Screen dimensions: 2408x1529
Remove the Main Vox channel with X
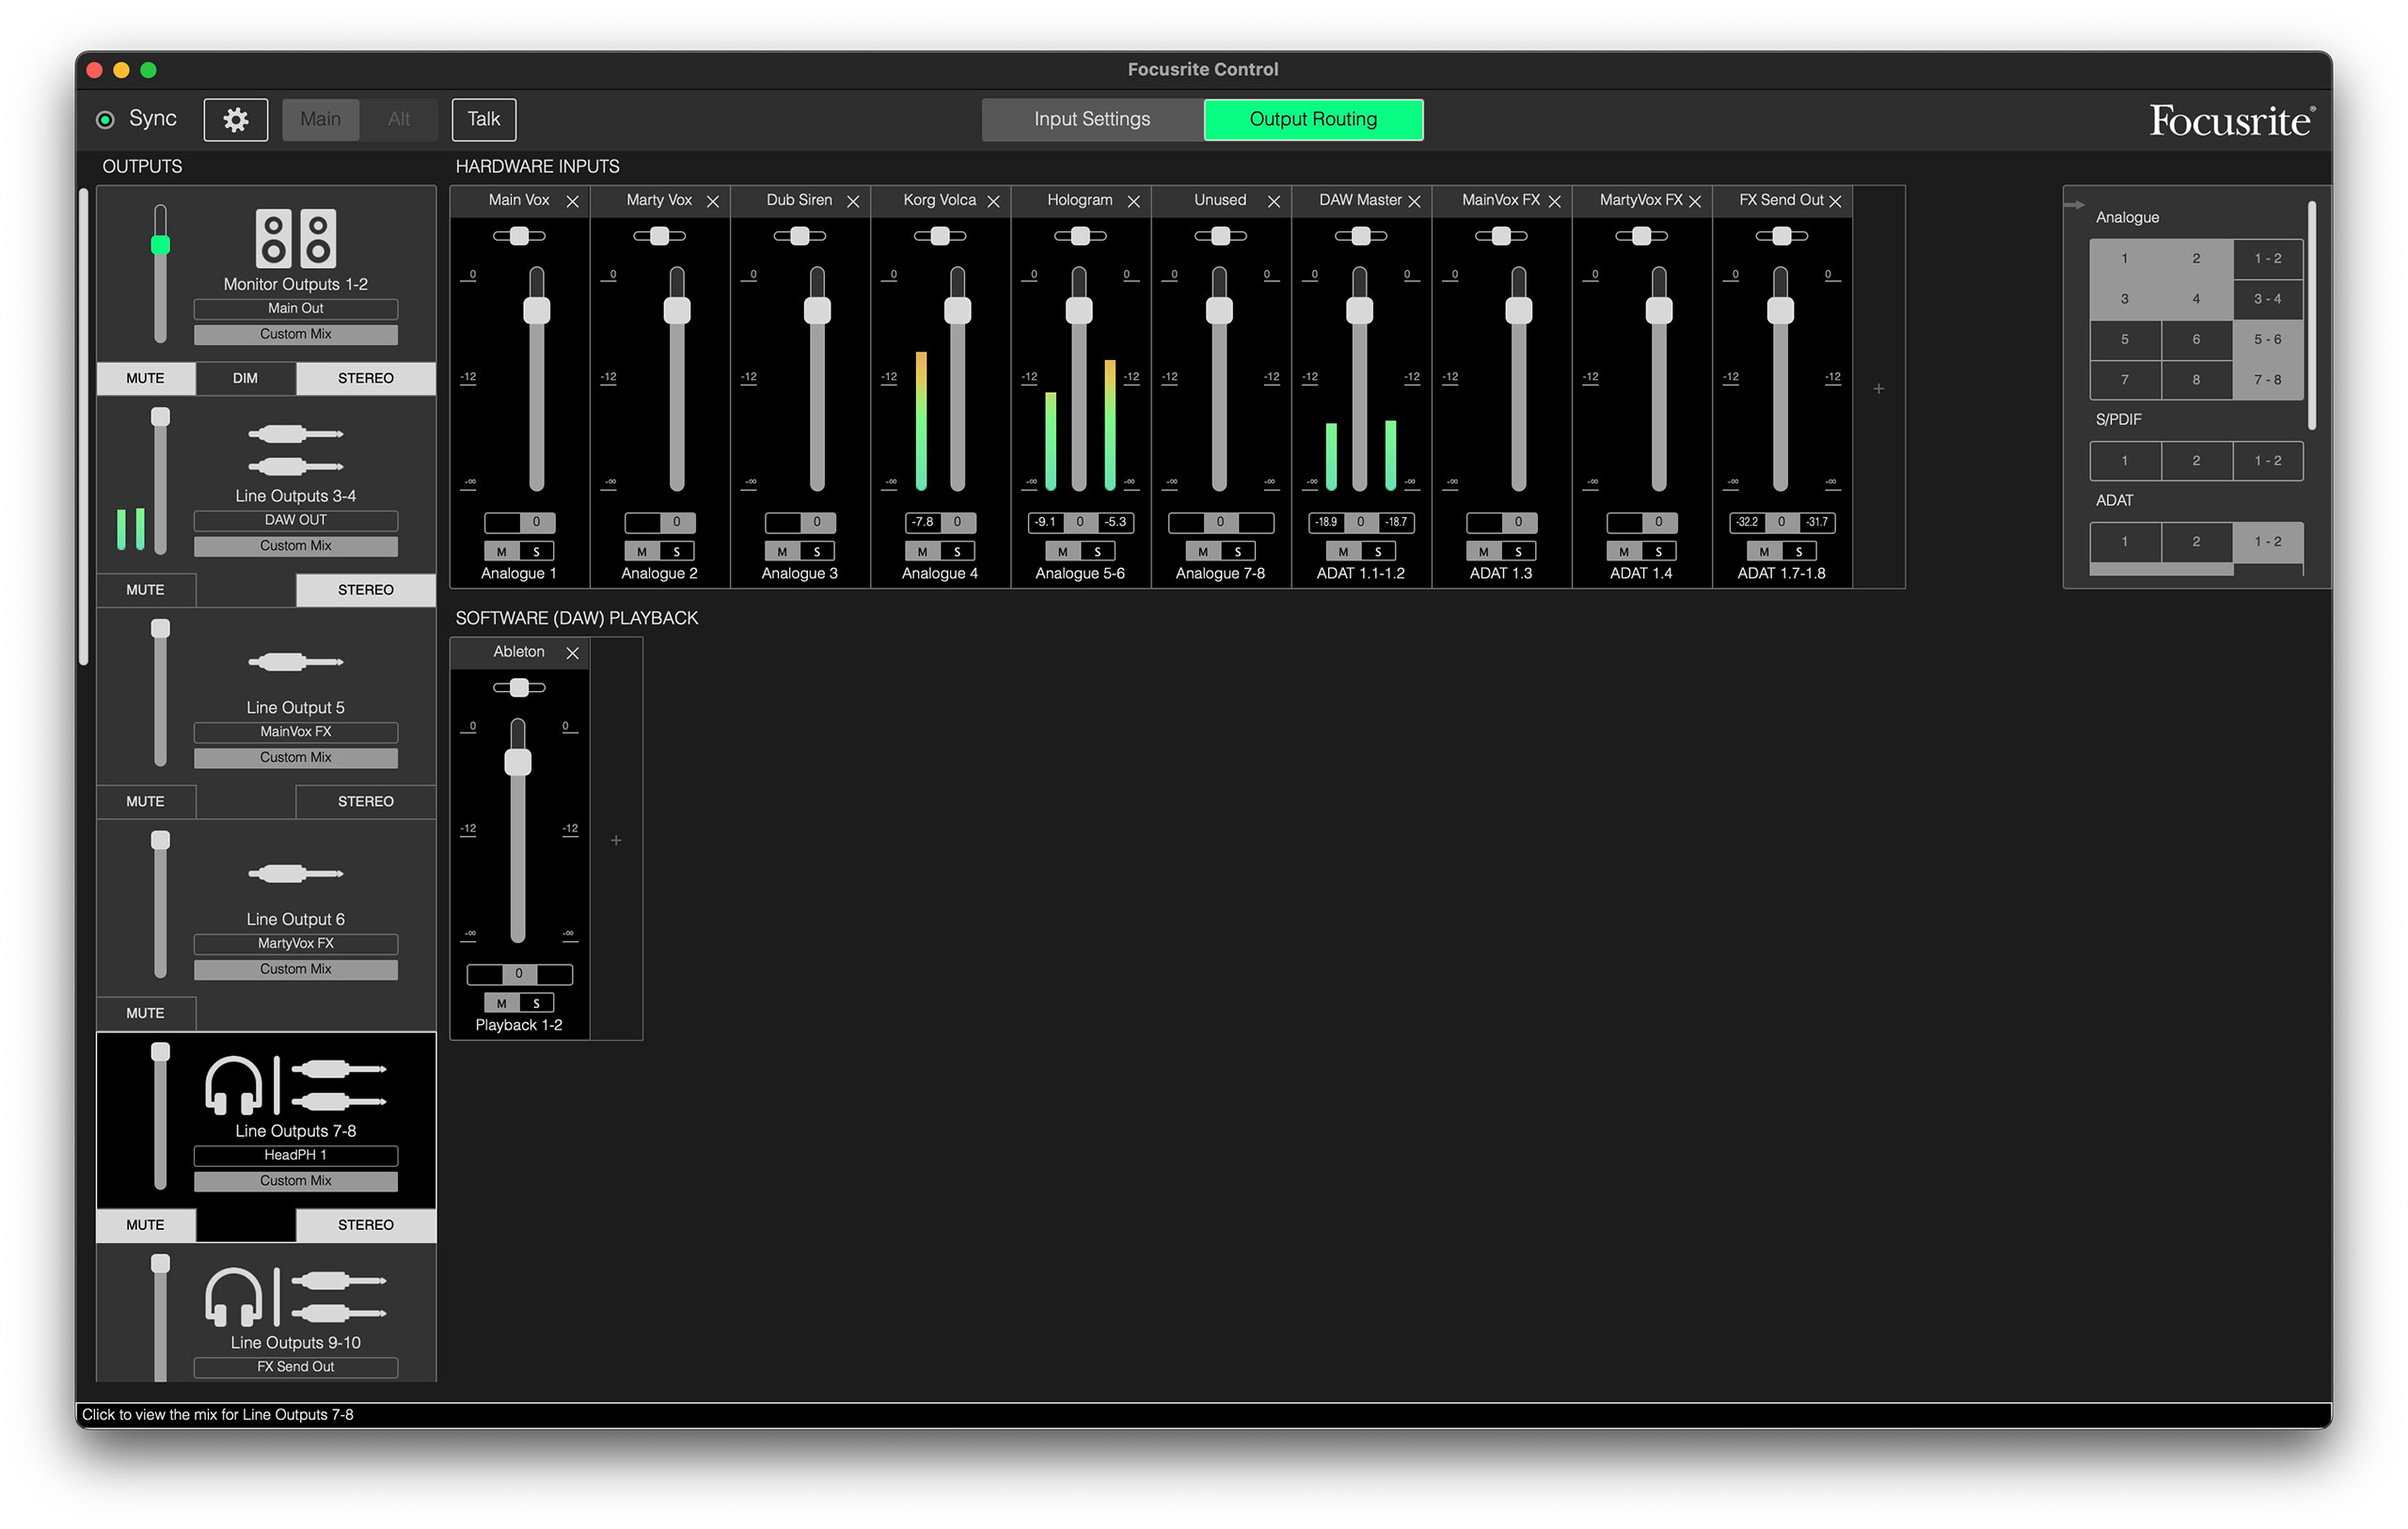coord(572,201)
